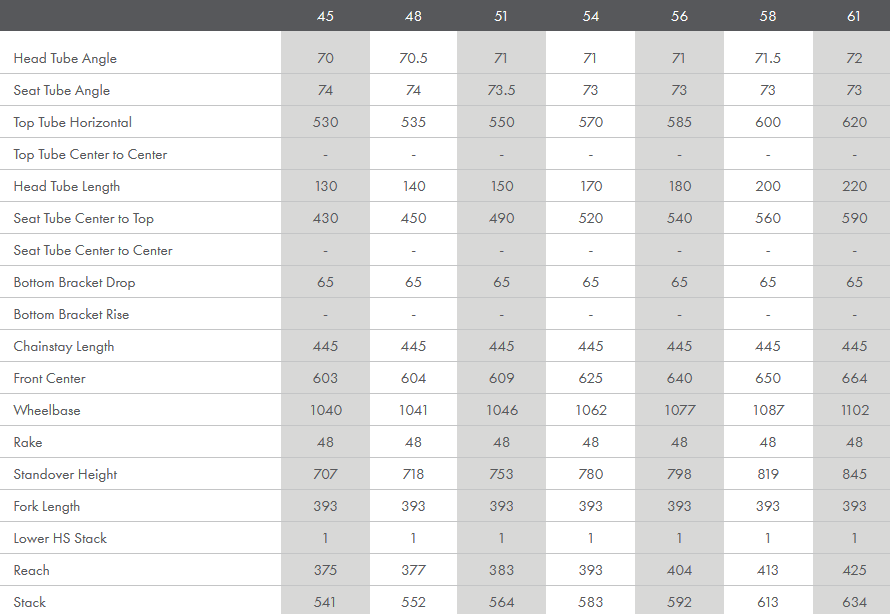The width and height of the screenshot is (890, 614).
Task: Select the size 56 column header
Action: (x=679, y=16)
